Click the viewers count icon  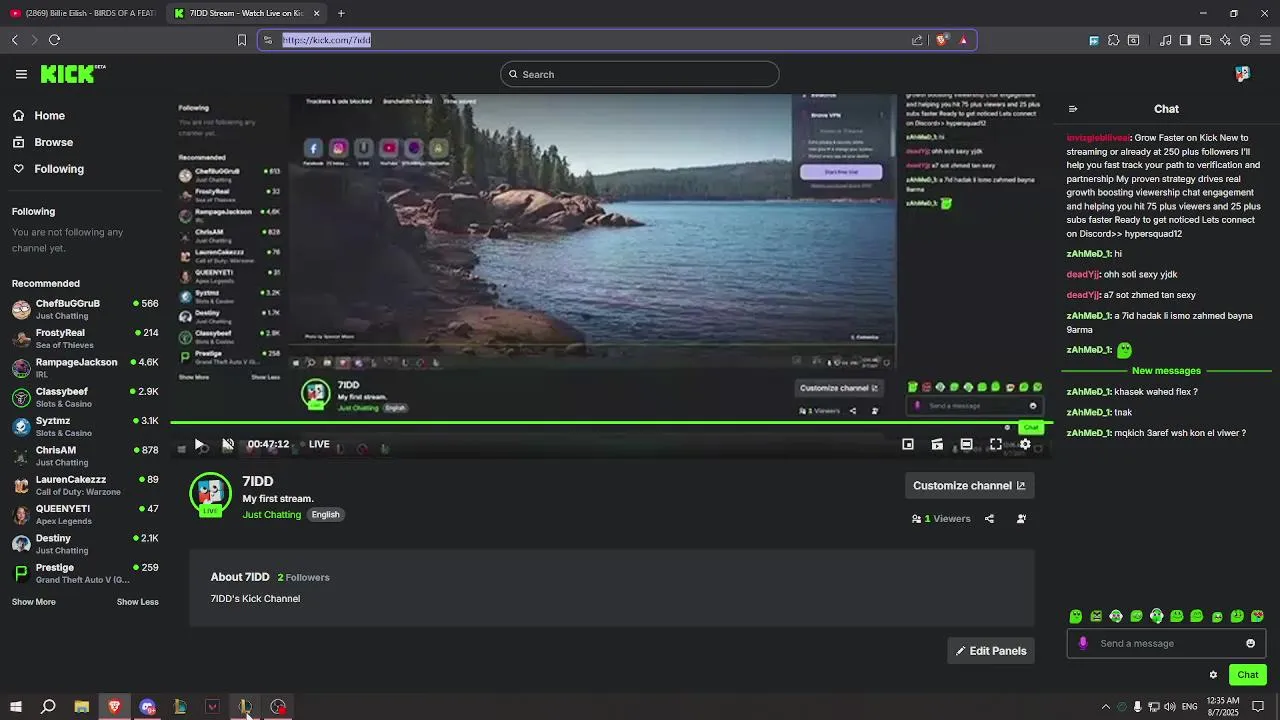tap(916, 519)
